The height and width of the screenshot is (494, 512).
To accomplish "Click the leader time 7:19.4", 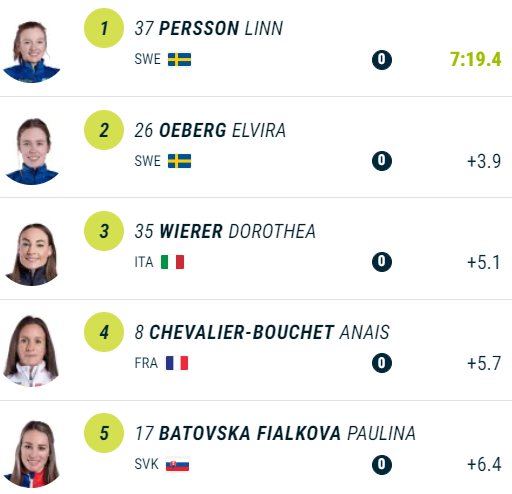I will [475, 59].
